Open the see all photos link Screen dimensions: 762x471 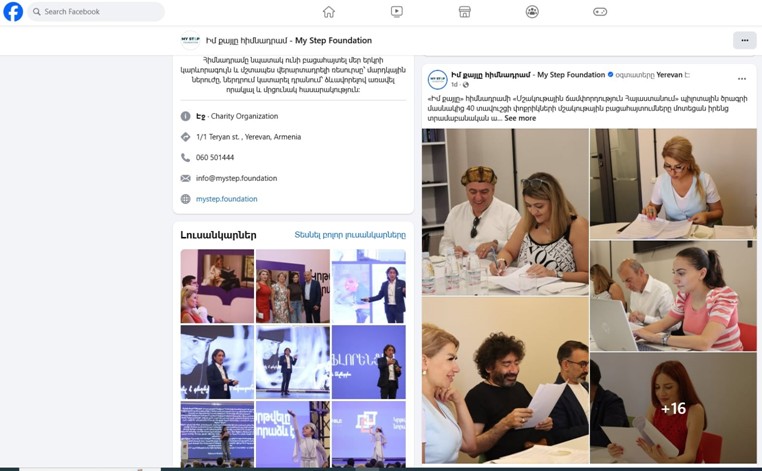point(350,235)
